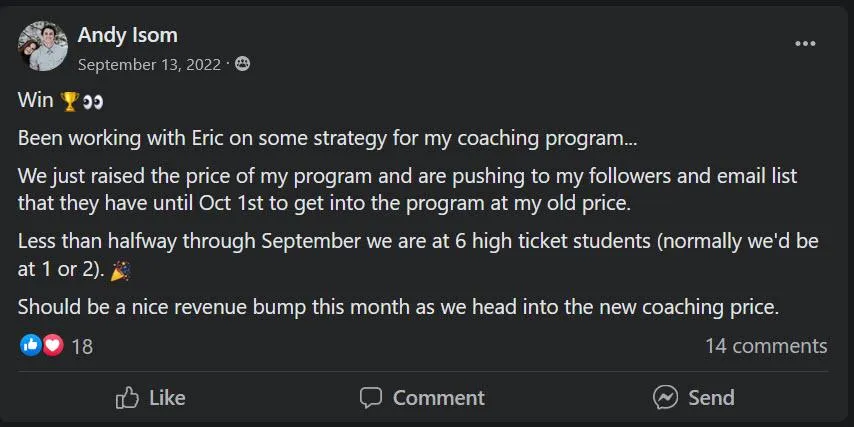Click the September 13, 2022 timestamp
854x427 pixels.
tap(149, 64)
